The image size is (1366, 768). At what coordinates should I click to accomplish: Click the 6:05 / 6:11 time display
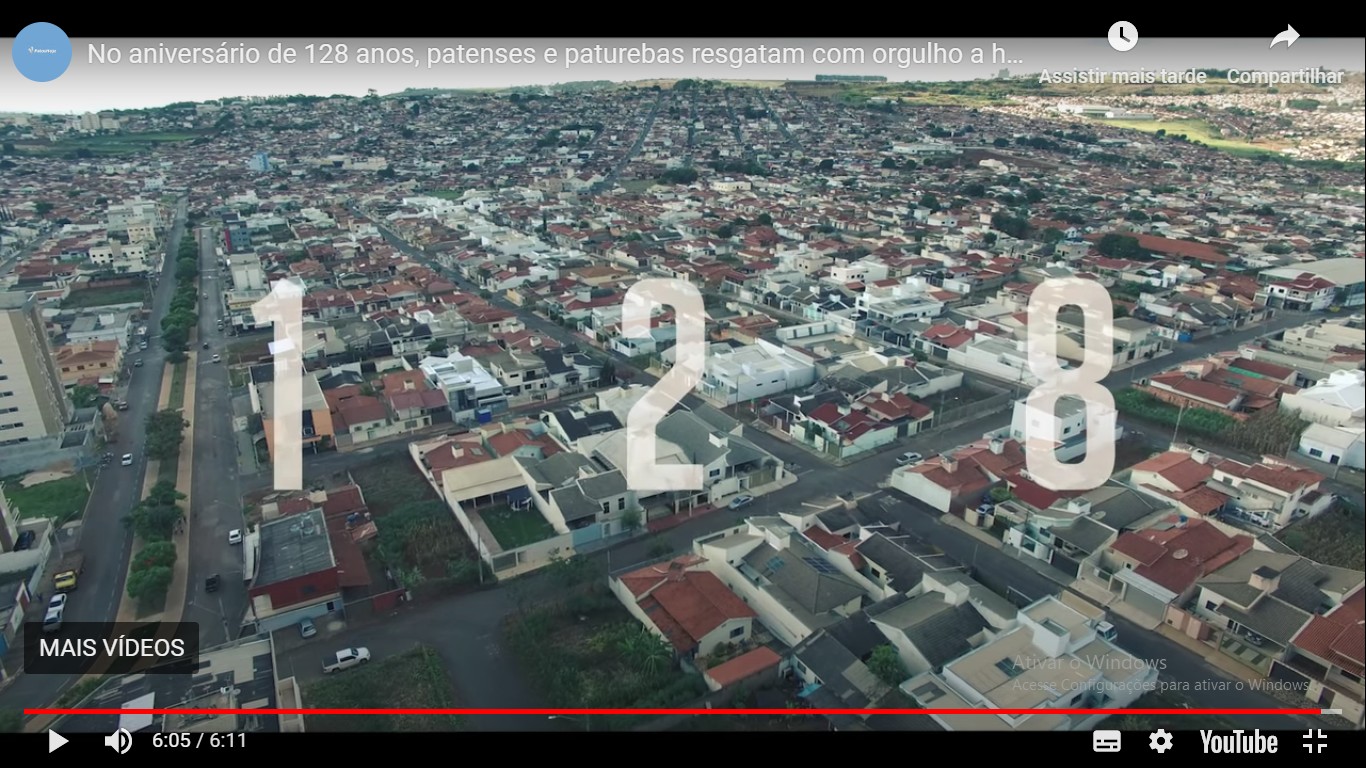point(199,741)
